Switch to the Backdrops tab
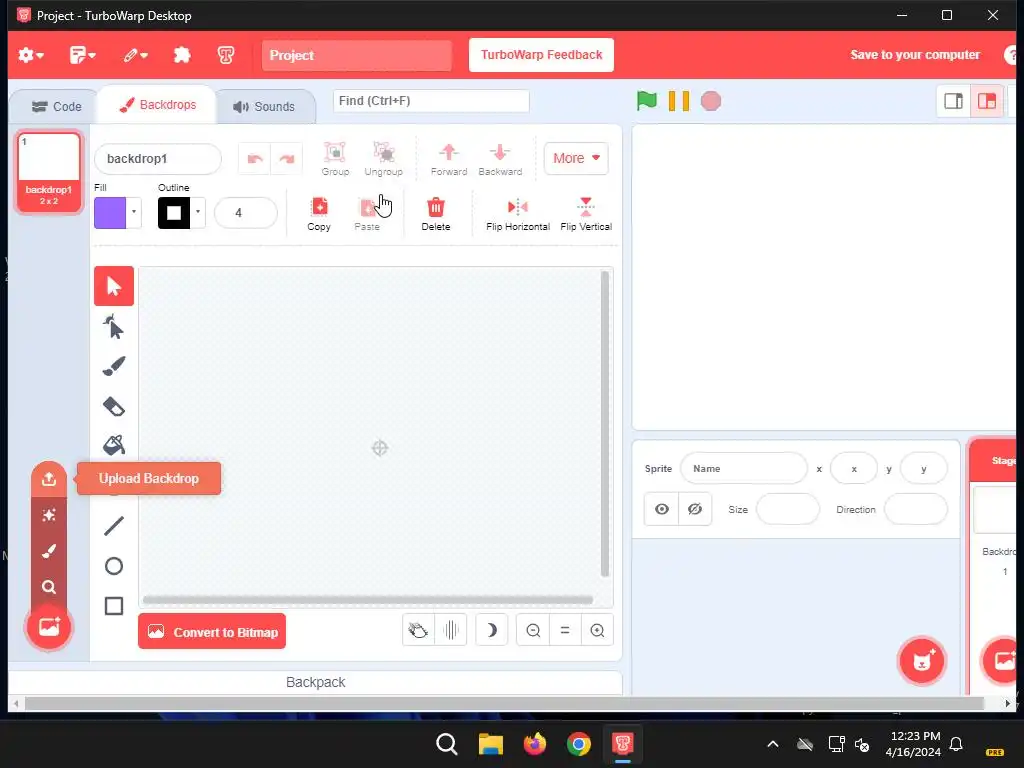The image size is (1024, 768). (x=157, y=104)
